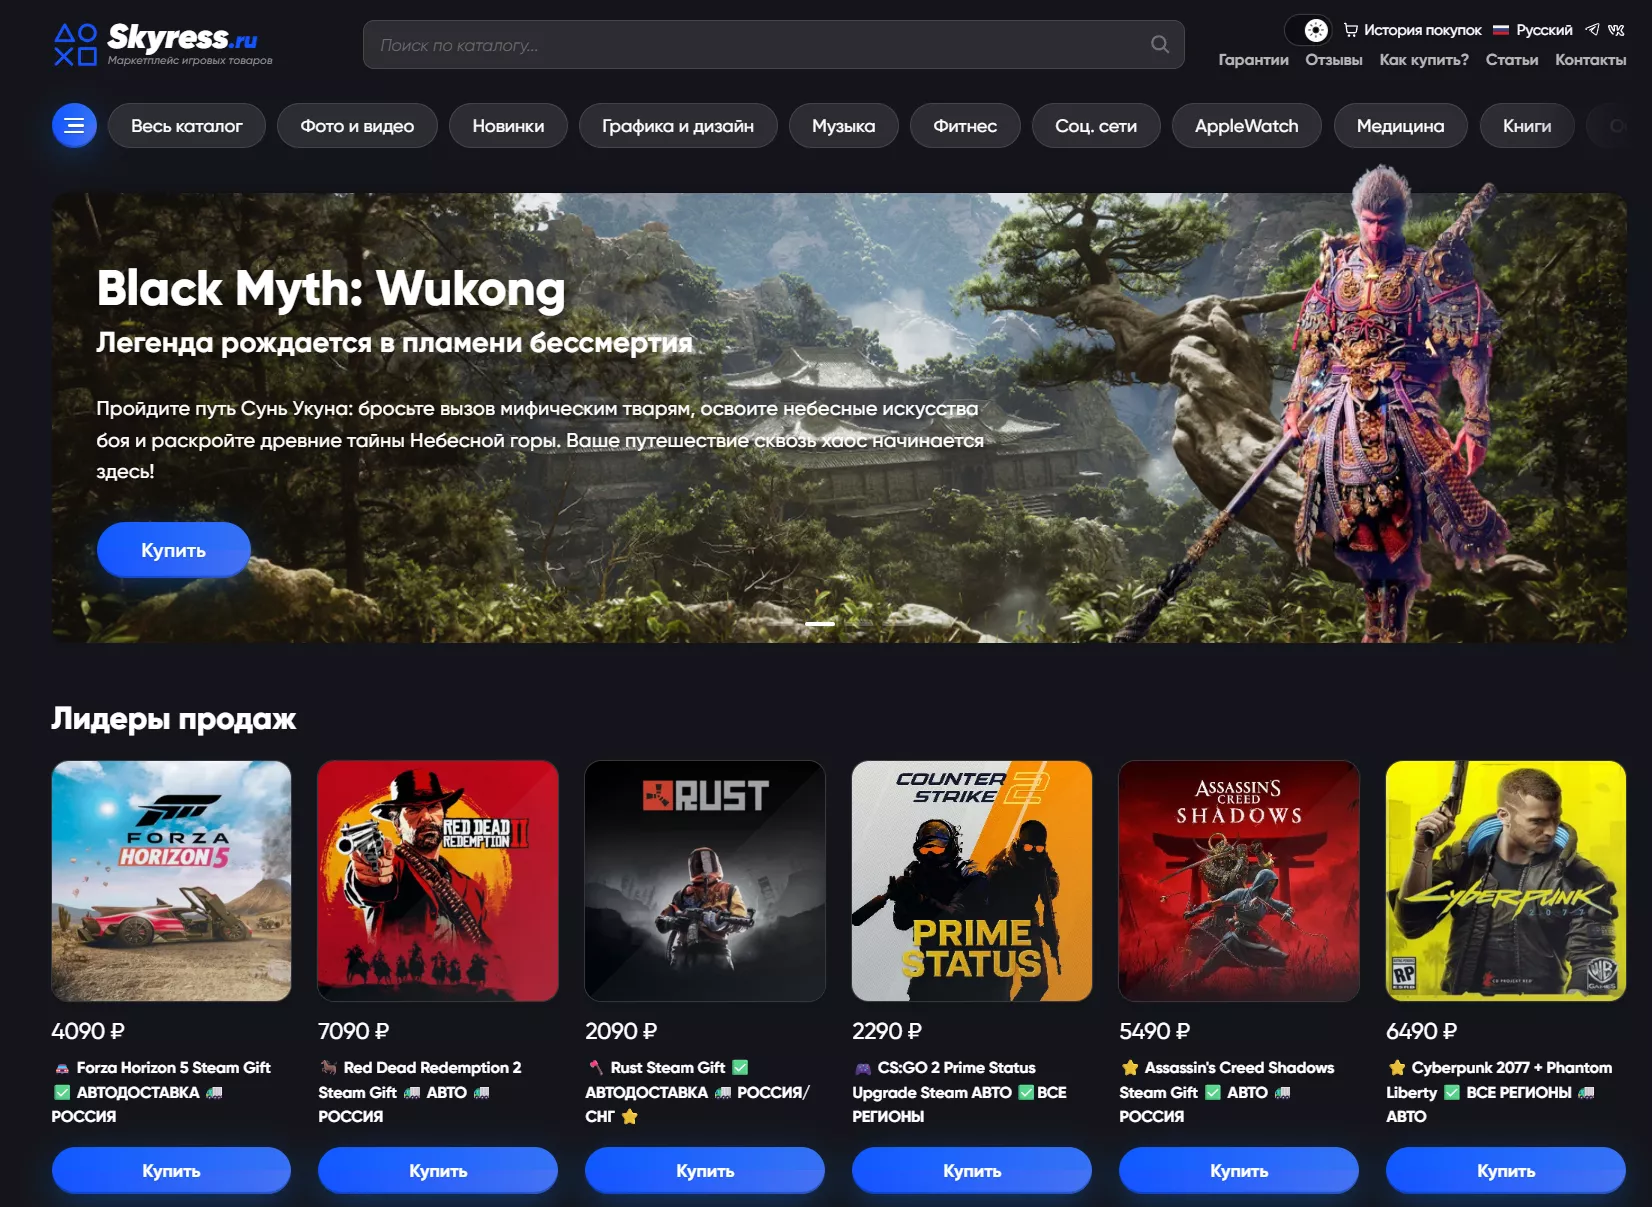Select the Книги category
The height and width of the screenshot is (1207, 1652).
[x=1527, y=126]
